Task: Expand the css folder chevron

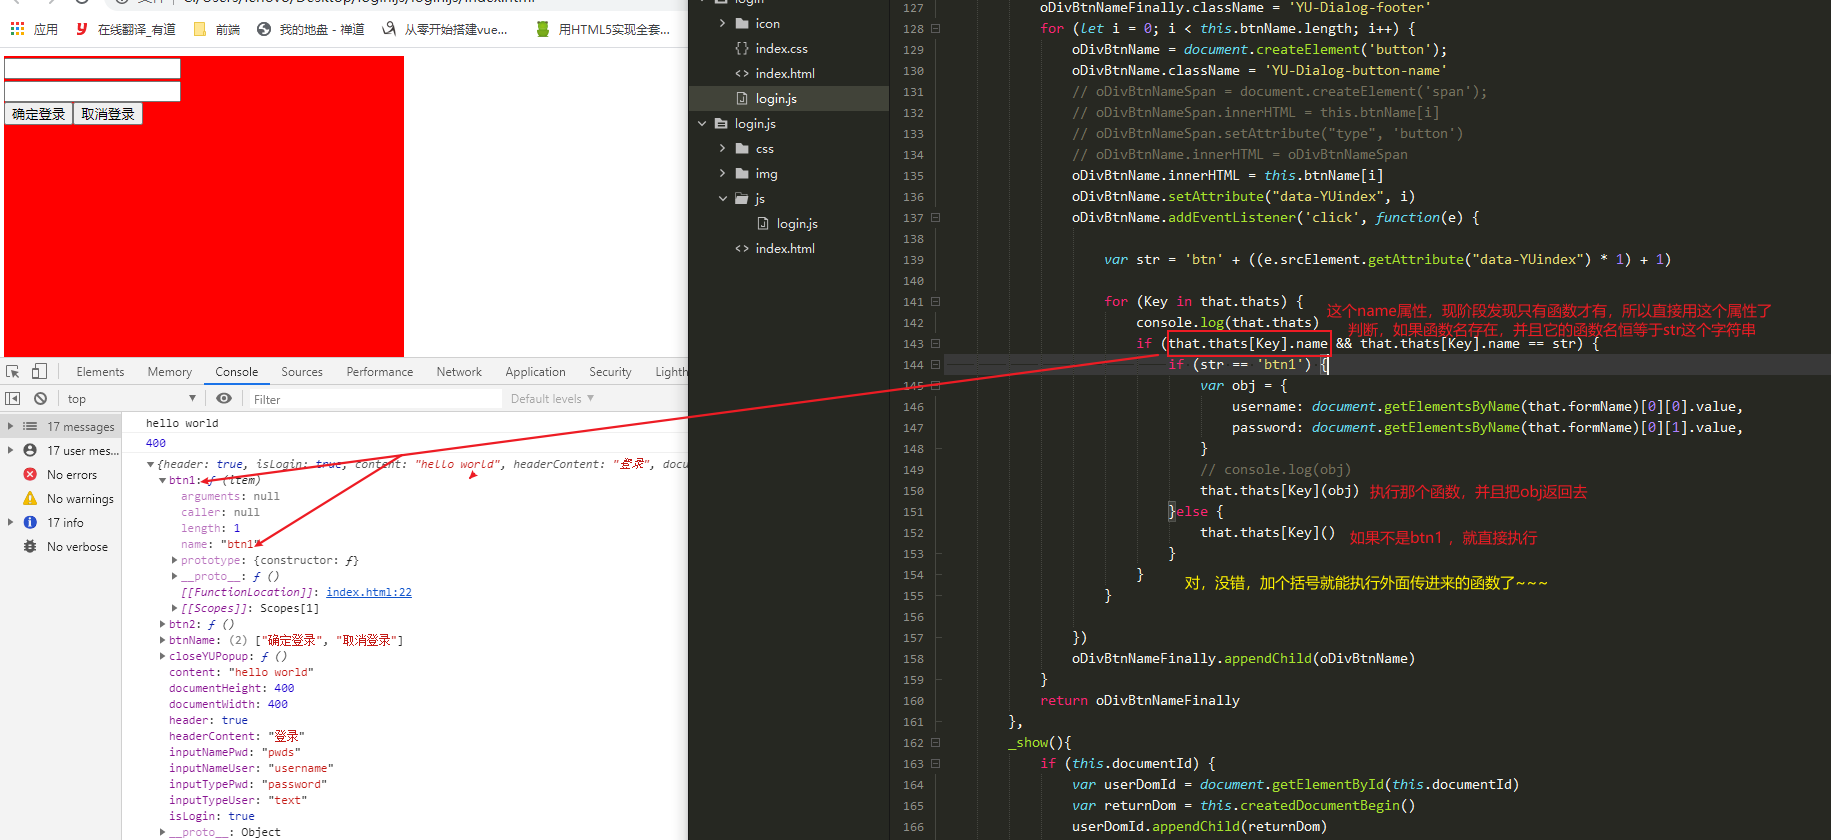Action: pyautogui.click(x=722, y=148)
